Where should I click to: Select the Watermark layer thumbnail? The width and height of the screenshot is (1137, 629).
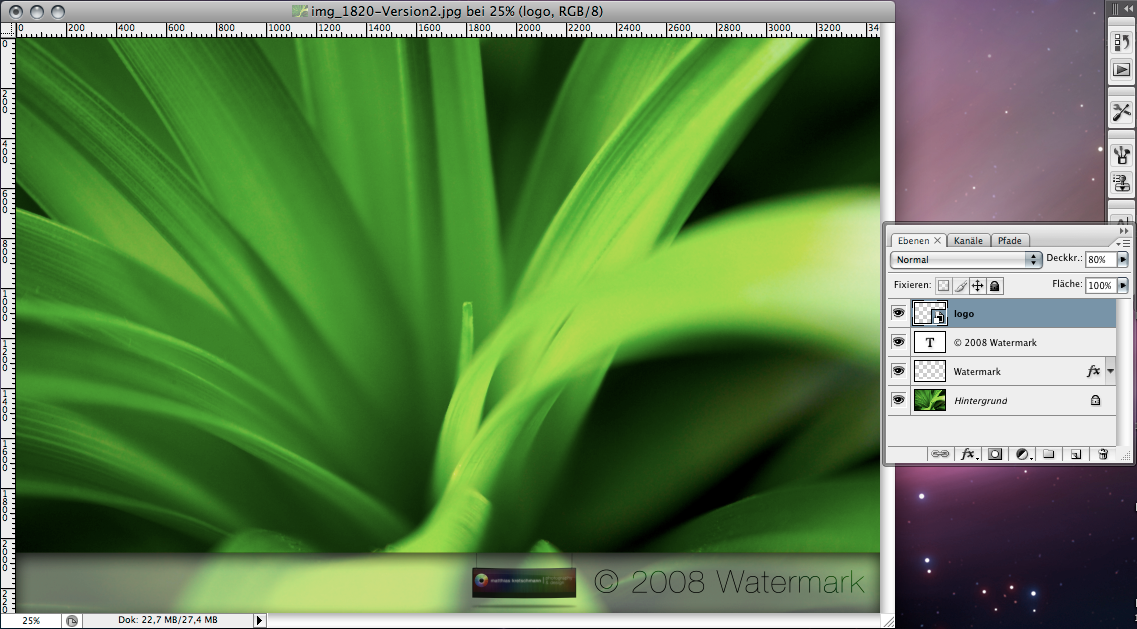930,371
